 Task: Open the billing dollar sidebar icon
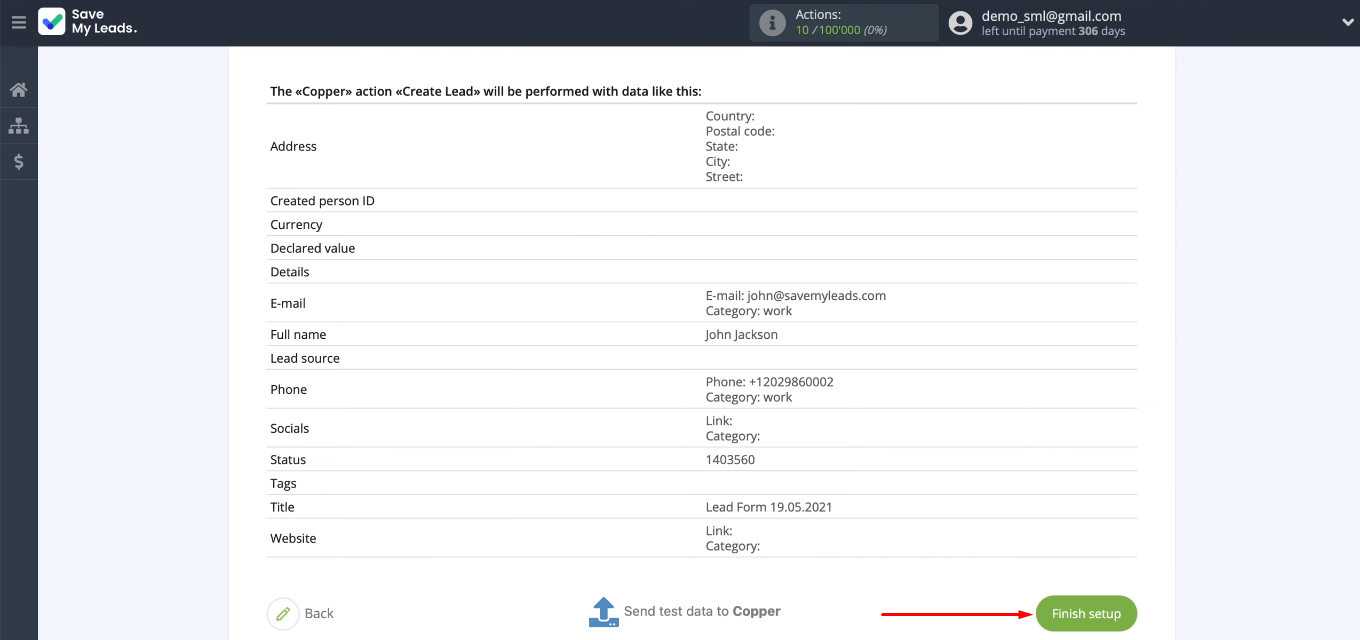click(18, 162)
